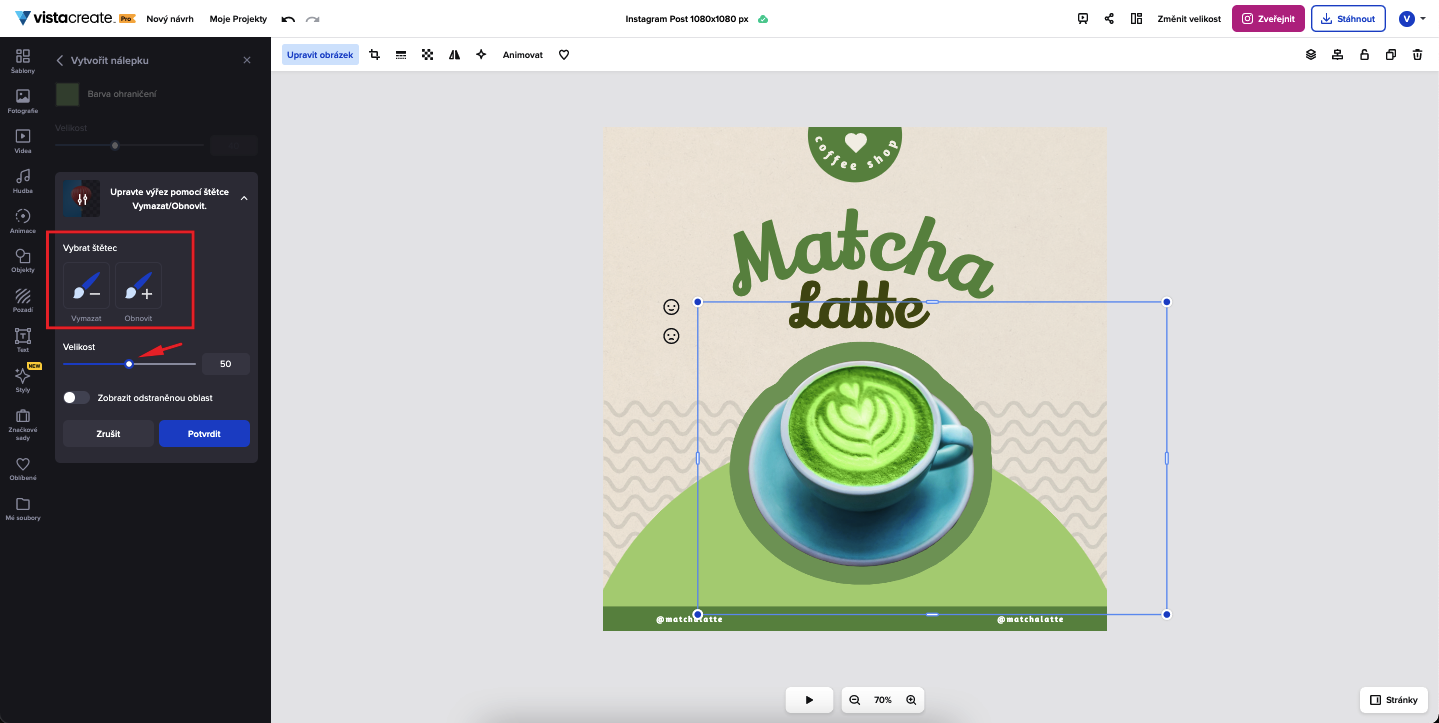Click the cloud saved status icon
The image size is (1439, 723).
[x=763, y=19]
